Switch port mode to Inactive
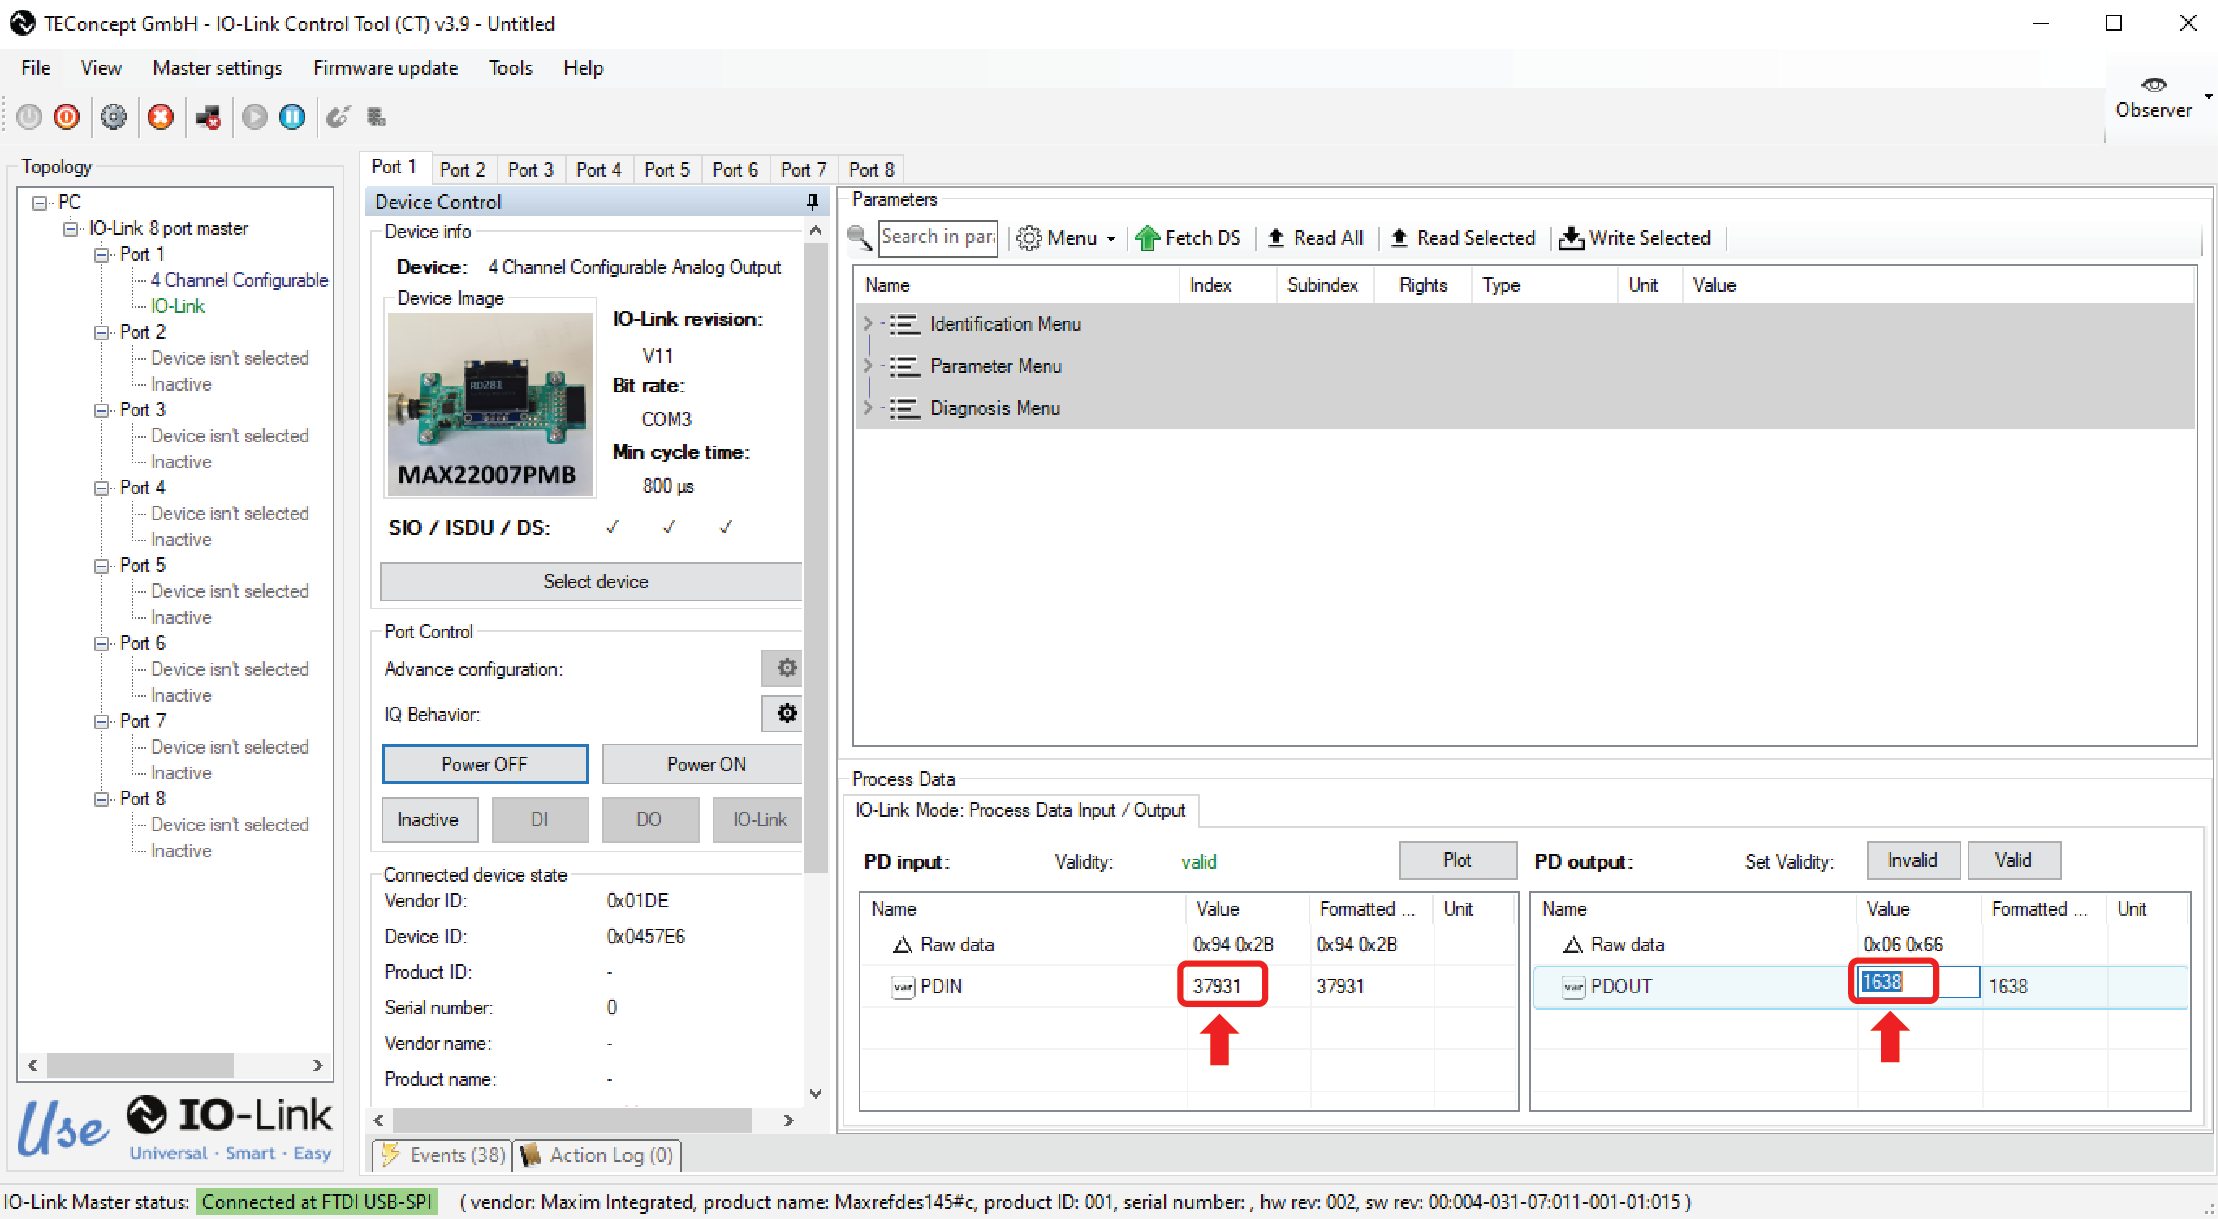 429,820
